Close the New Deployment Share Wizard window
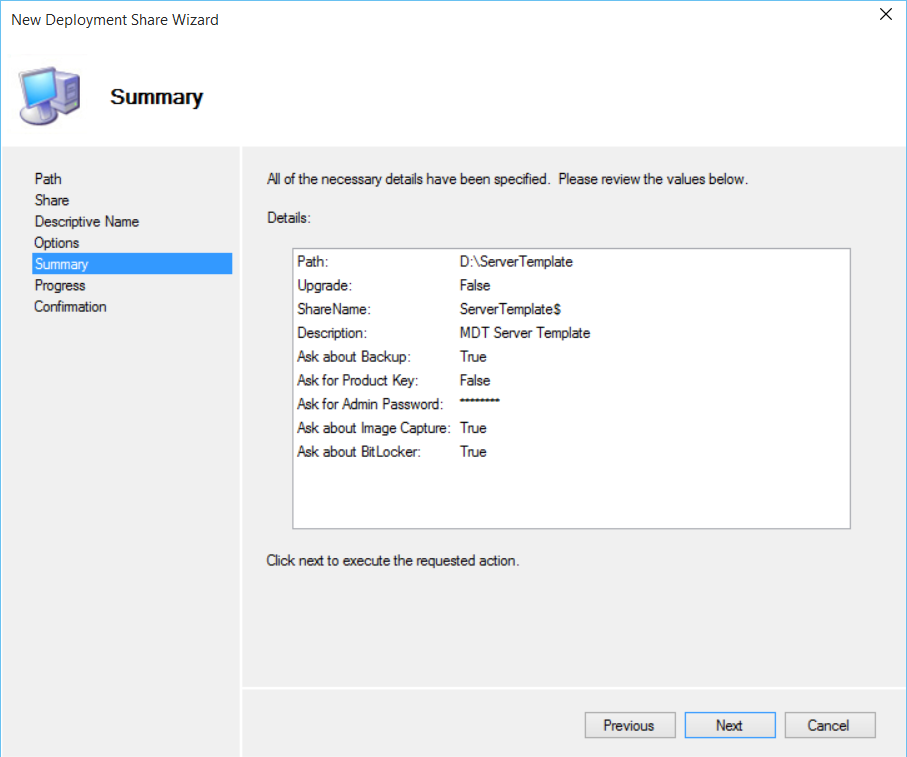The image size is (907, 757). click(884, 15)
